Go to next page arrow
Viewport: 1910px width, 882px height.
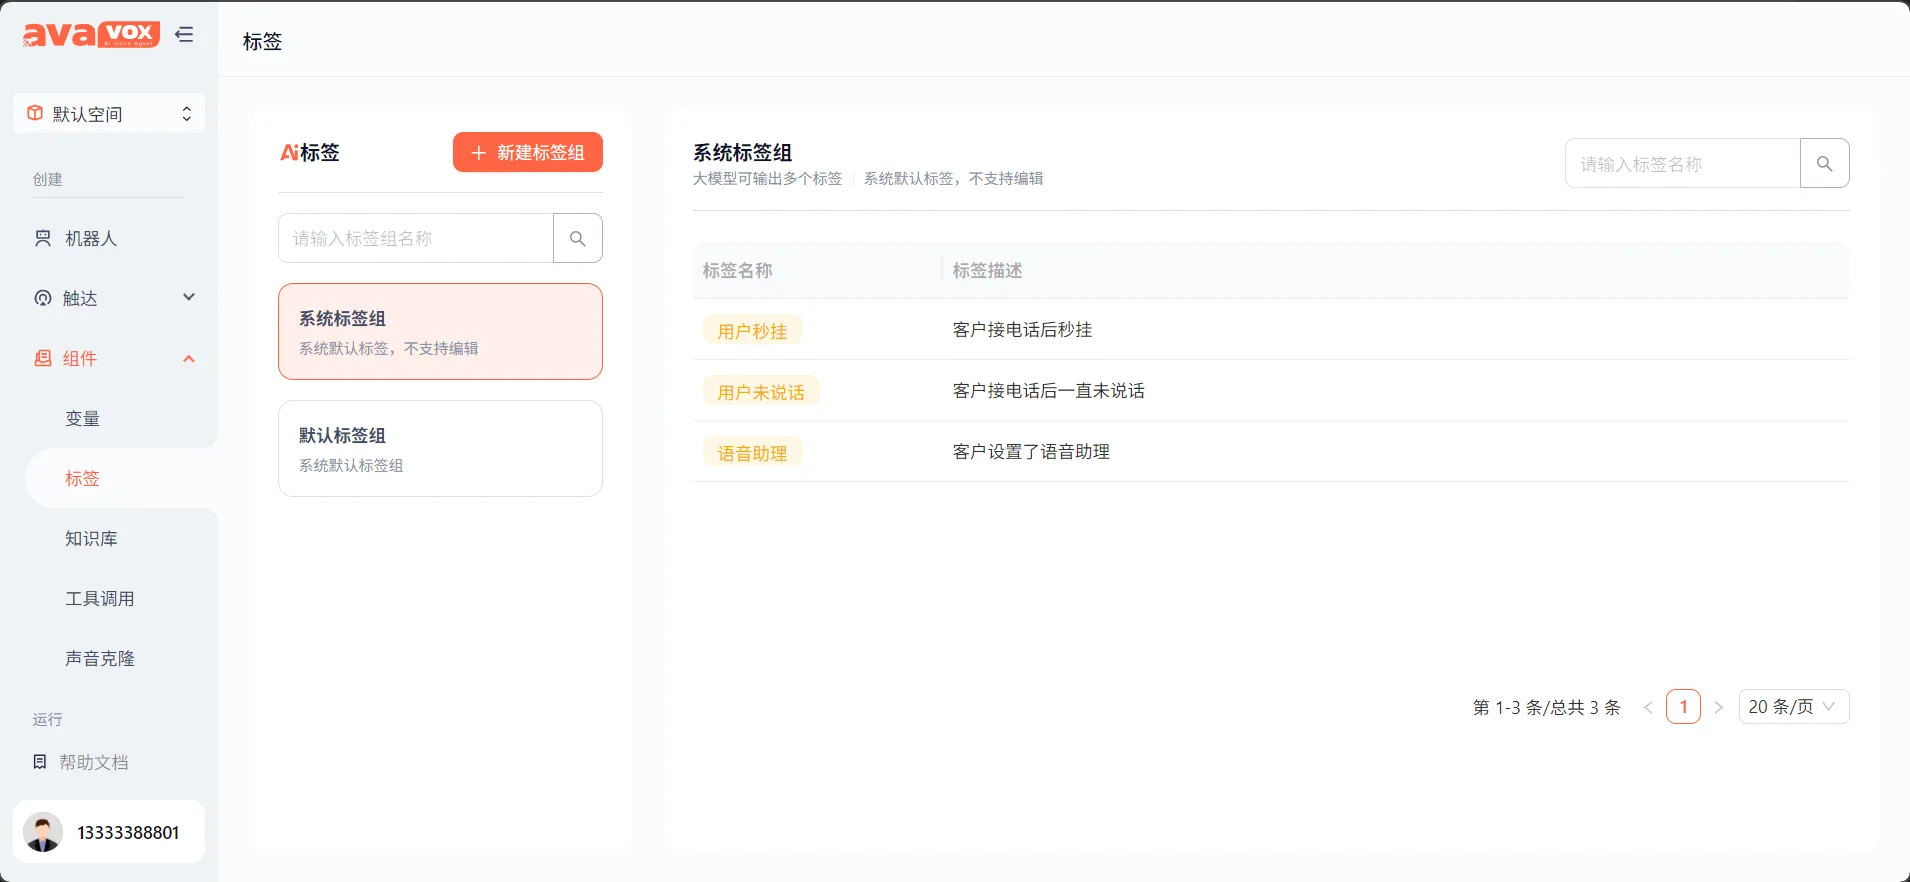1718,707
